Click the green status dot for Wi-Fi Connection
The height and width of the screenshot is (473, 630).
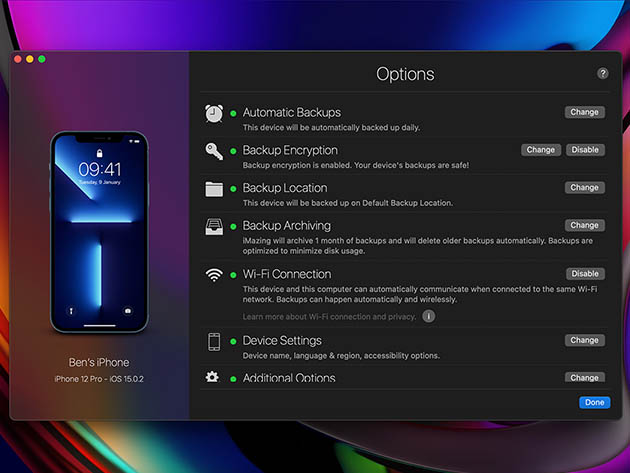[233, 275]
